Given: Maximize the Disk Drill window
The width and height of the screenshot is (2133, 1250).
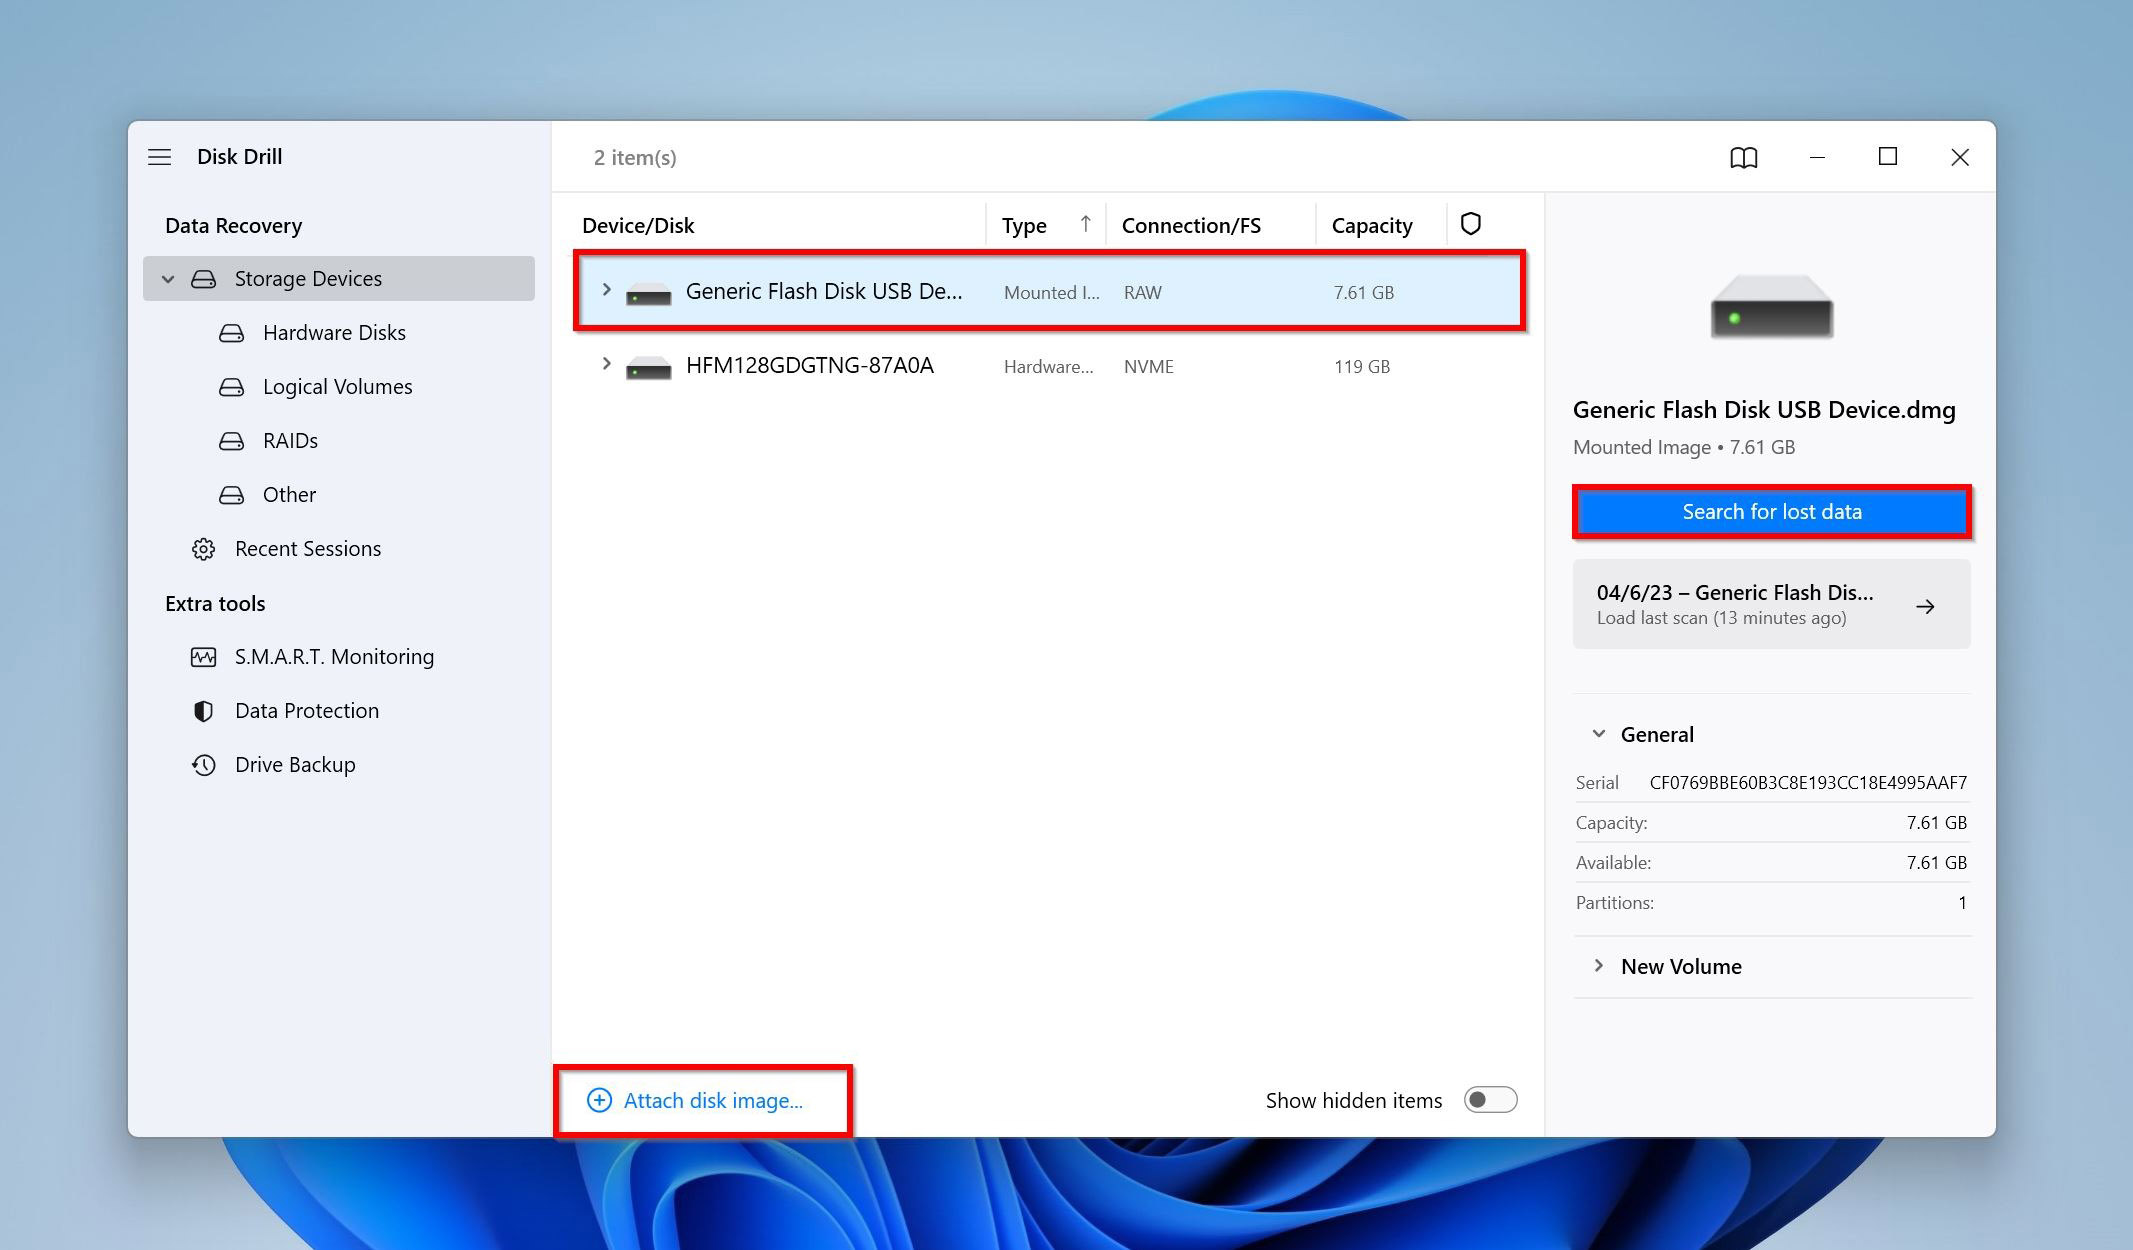Looking at the screenshot, I should pyautogui.click(x=1887, y=157).
